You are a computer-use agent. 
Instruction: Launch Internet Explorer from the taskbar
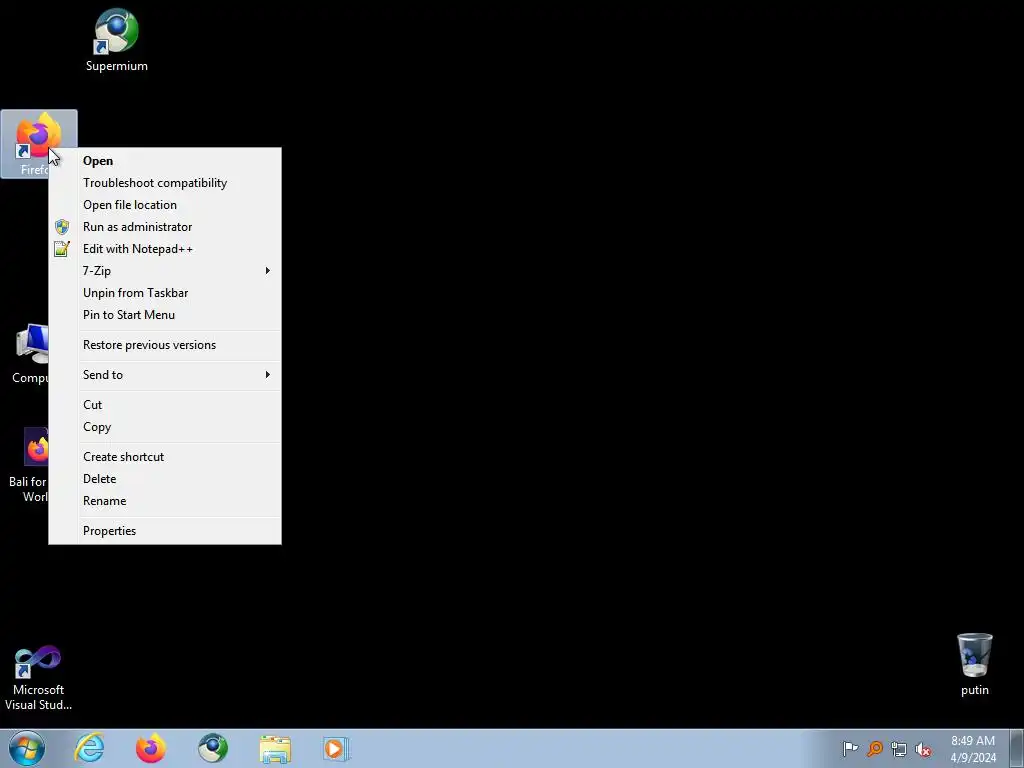tap(89, 748)
